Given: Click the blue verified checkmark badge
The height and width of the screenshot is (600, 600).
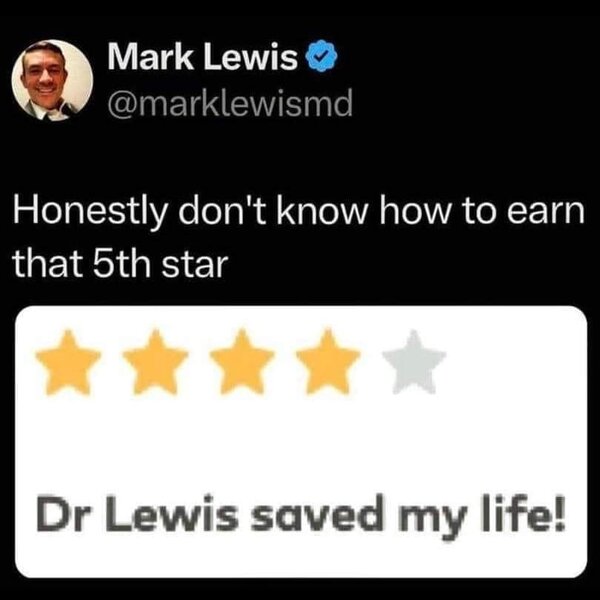Looking at the screenshot, I should 321,58.
